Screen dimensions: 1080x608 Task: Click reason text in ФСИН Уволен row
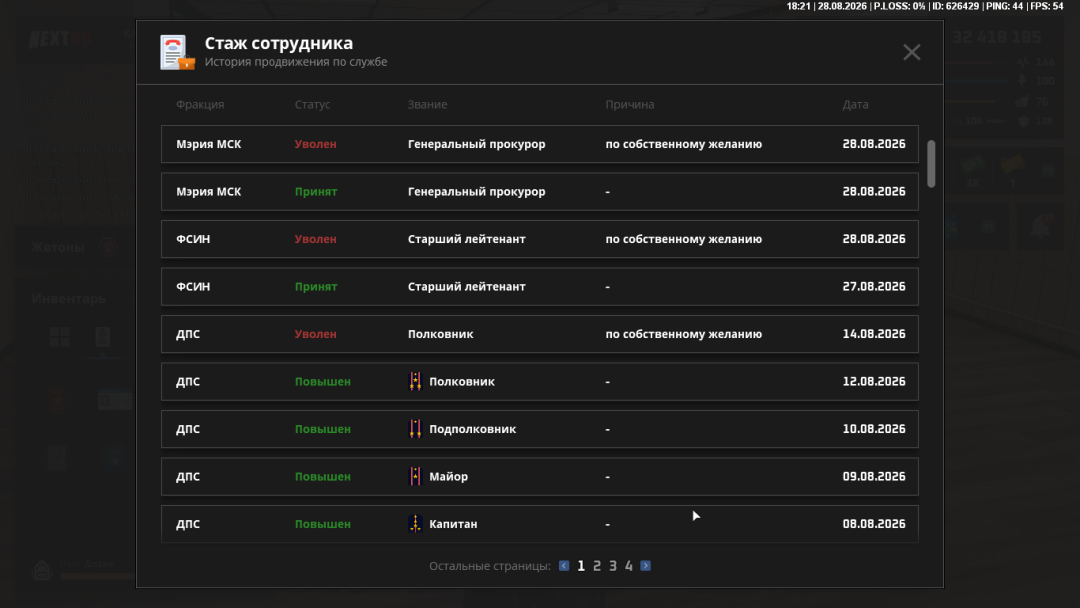[x=683, y=239]
